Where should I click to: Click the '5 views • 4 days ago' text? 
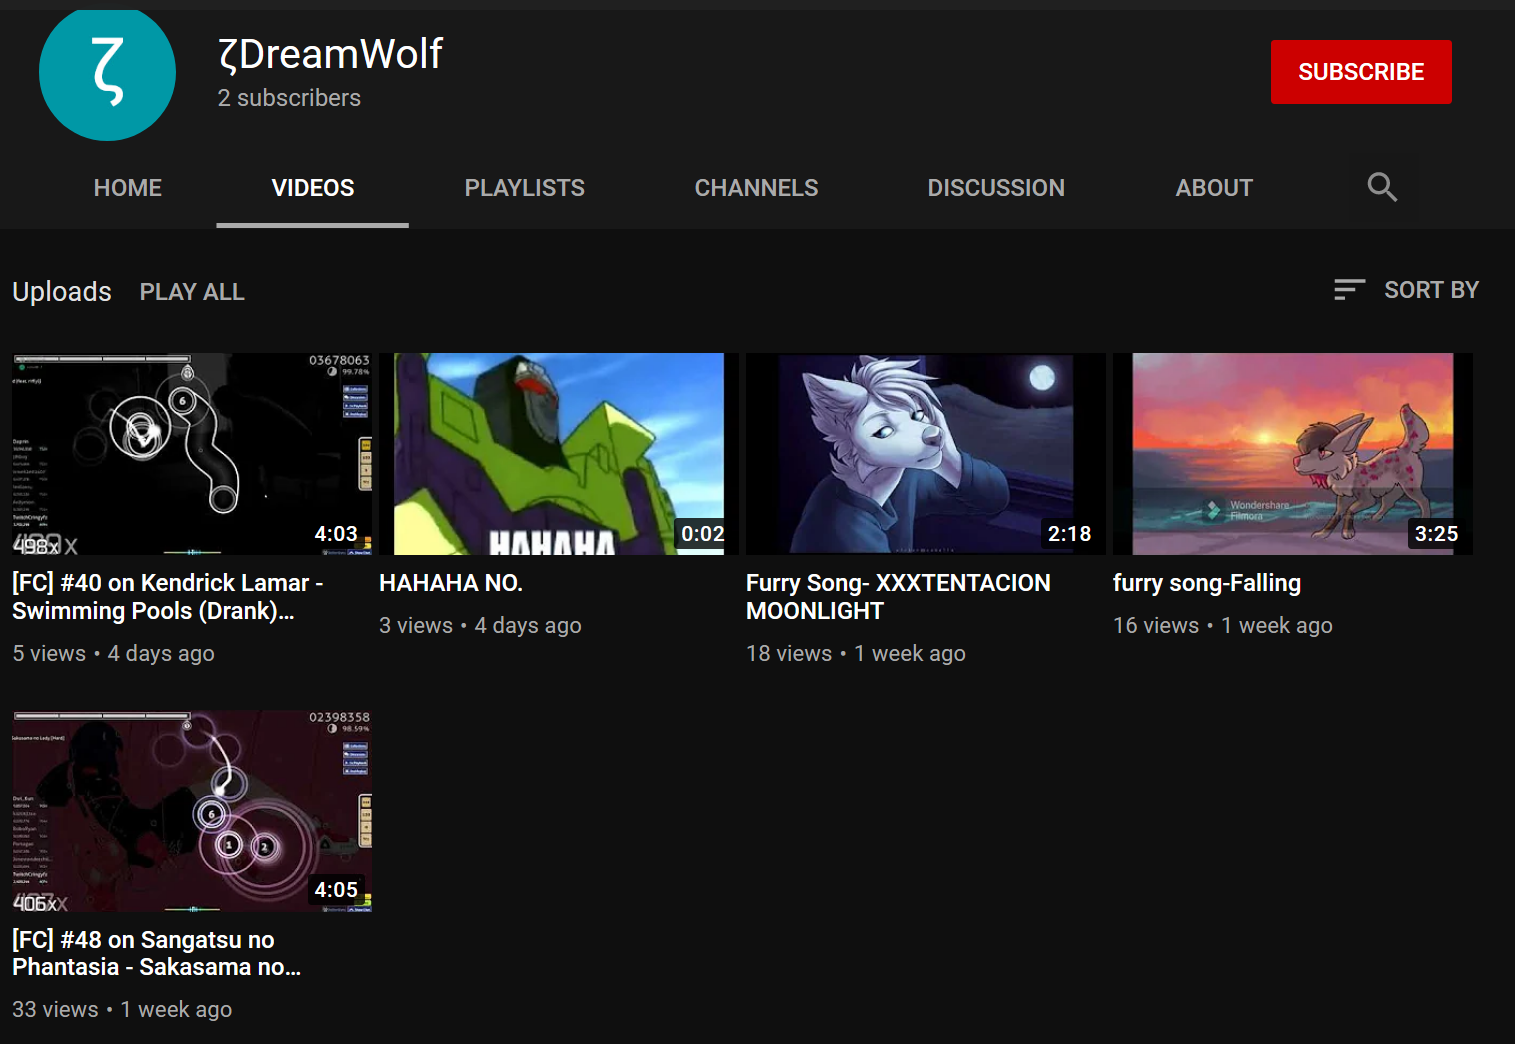(114, 654)
